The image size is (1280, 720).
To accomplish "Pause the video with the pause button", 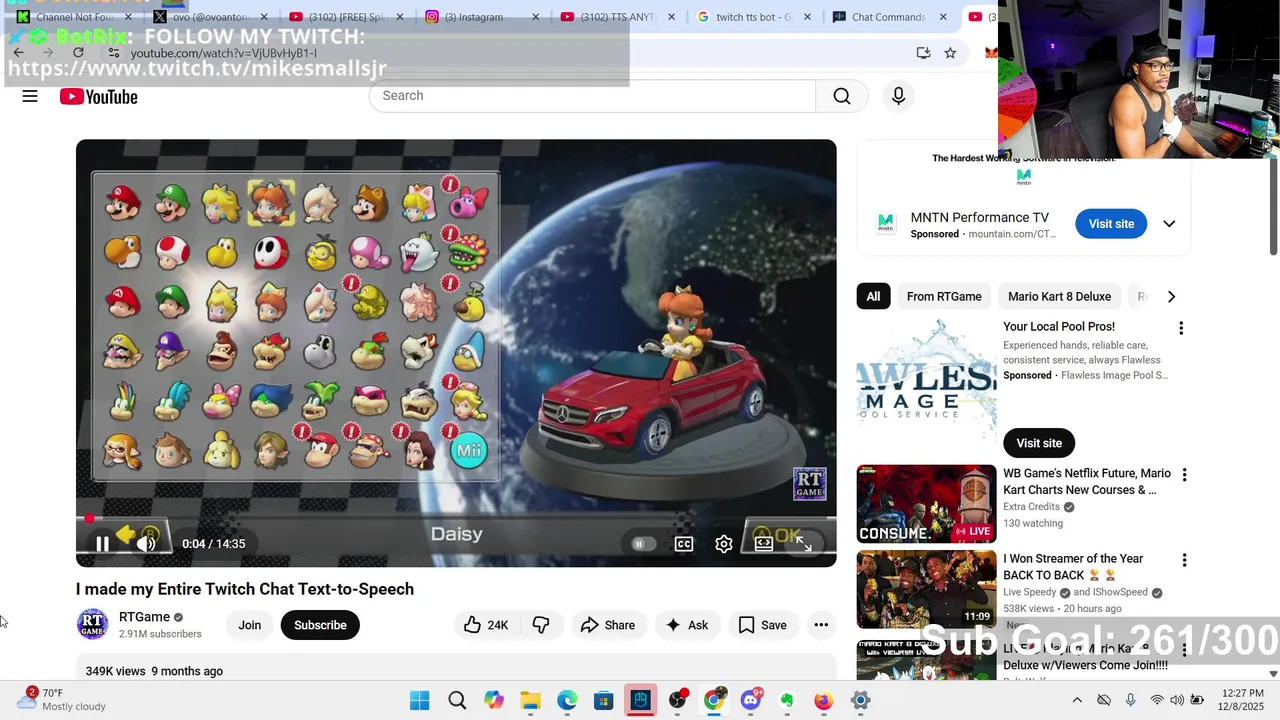I will click(x=102, y=544).
